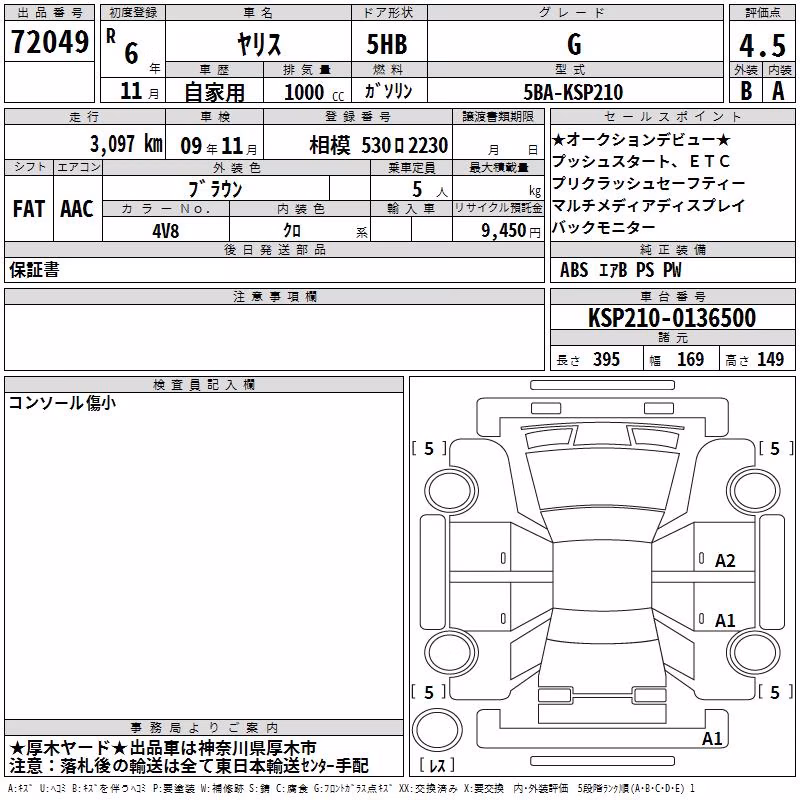Viewport: 800px width, 800px height.
Task: Click the color number 4V8
Action: [166, 231]
